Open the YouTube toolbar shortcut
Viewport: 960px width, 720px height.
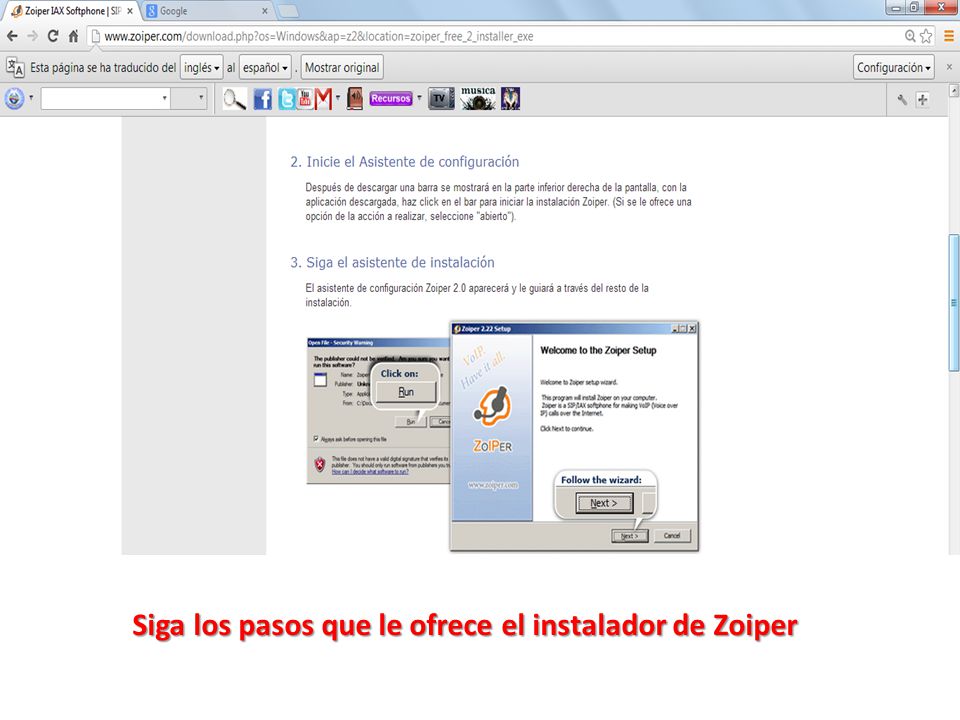[x=304, y=99]
